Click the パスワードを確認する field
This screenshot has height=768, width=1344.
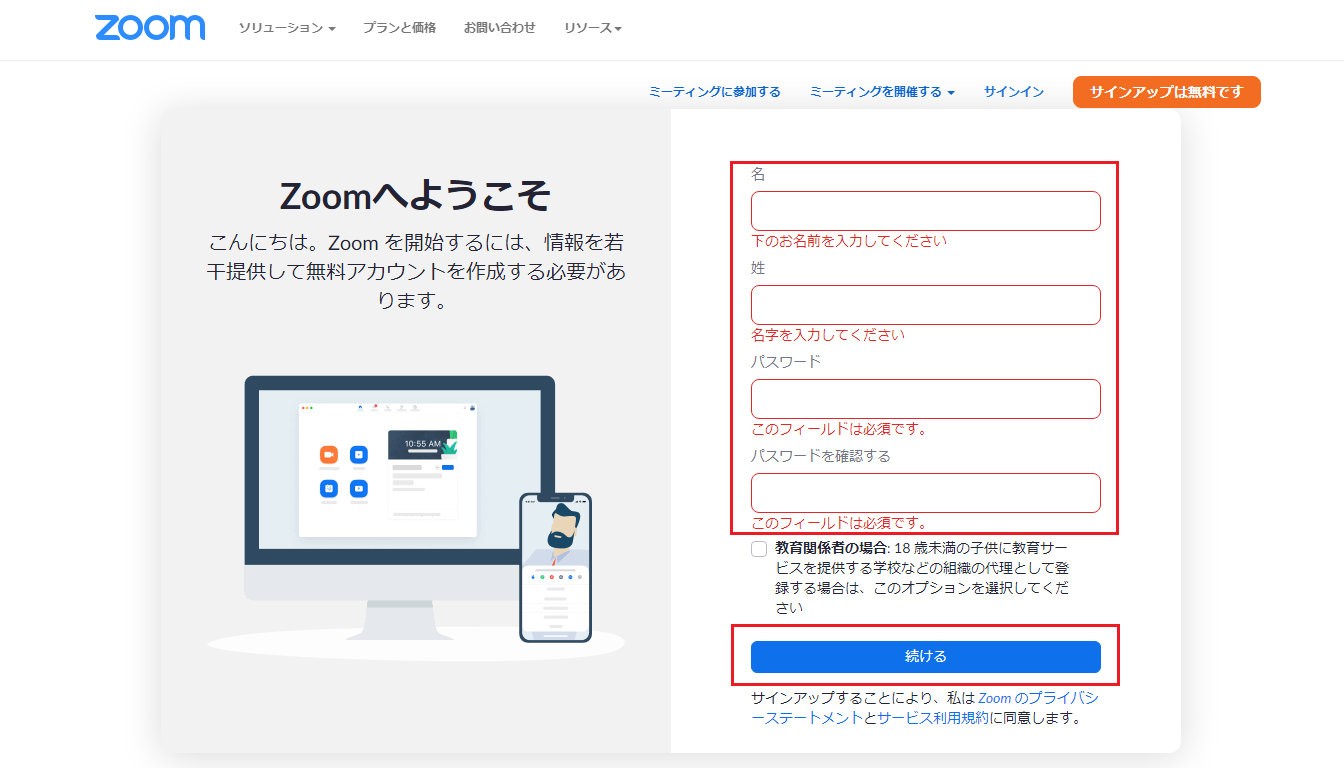pos(925,493)
